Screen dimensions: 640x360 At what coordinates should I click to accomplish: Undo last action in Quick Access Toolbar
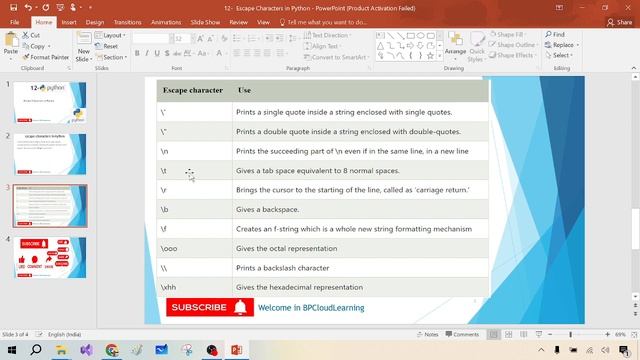click(x=28, y=7)
